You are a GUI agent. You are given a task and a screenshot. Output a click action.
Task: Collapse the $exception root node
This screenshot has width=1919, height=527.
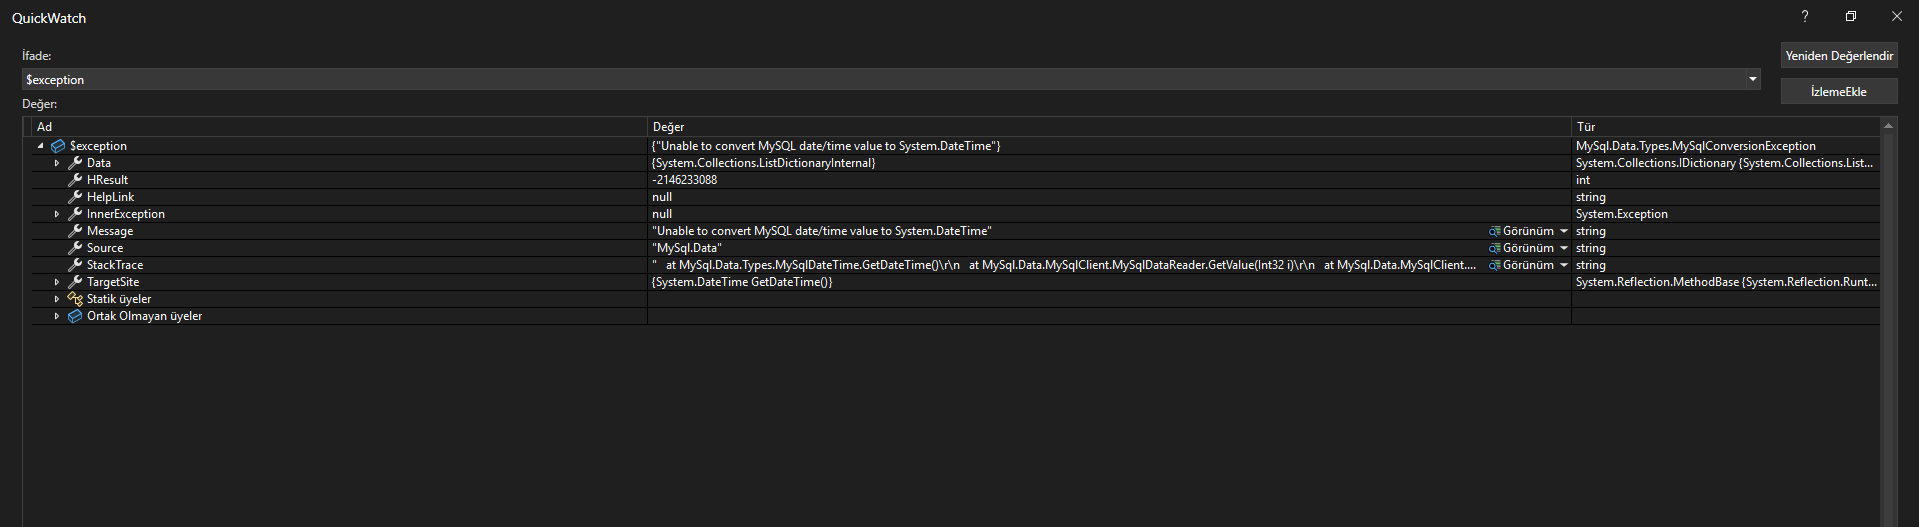[x=41, y=146]
